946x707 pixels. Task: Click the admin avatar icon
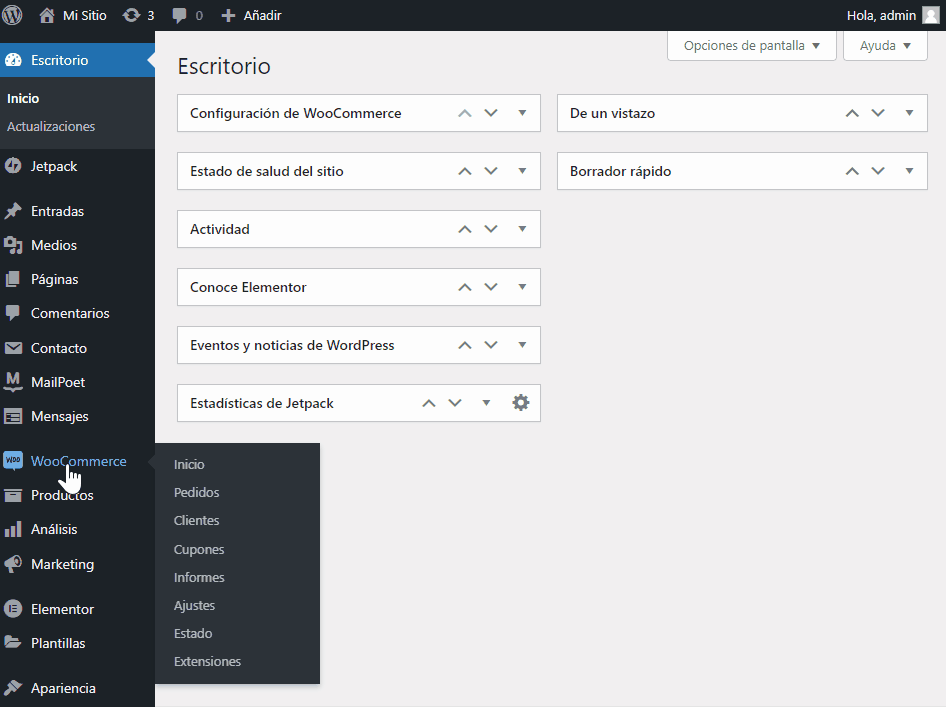[x=931, y=15]
